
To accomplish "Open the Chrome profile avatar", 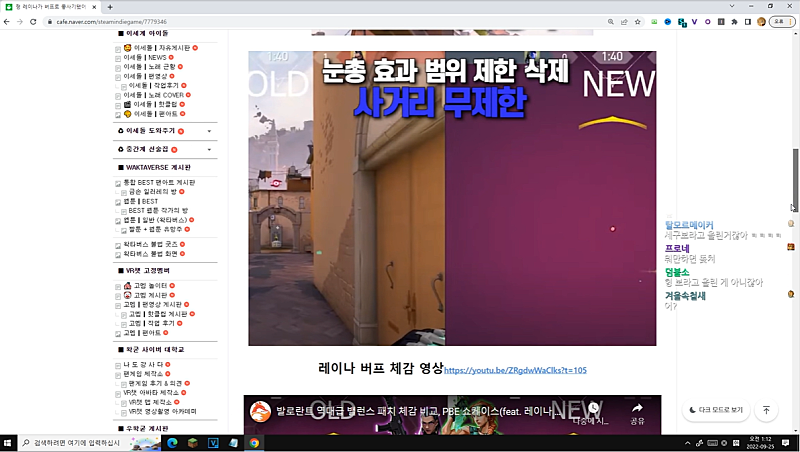I will click(761, 22).
